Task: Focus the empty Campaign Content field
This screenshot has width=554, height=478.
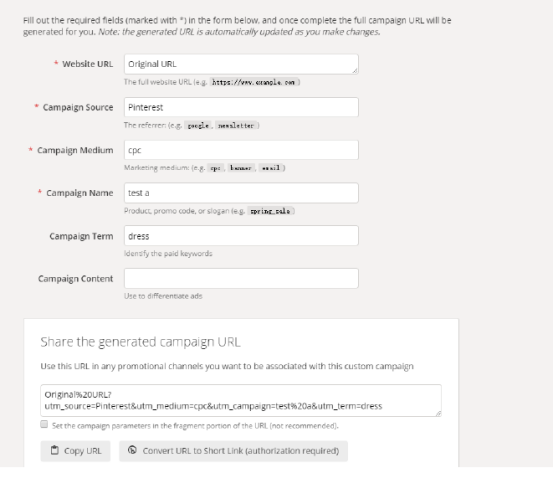Action: tap(241, 278)
